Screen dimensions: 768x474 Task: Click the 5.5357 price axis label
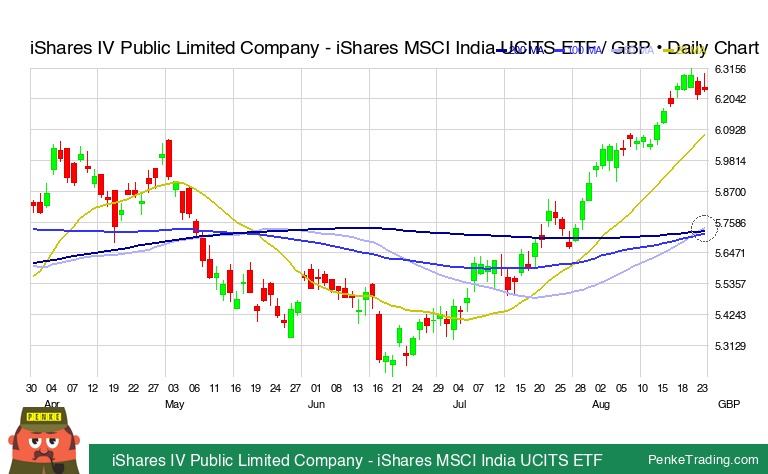coord(730,284)
